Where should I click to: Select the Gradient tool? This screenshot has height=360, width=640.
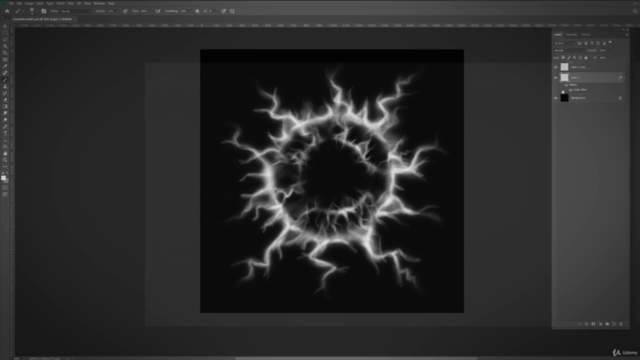click(5, 107)
